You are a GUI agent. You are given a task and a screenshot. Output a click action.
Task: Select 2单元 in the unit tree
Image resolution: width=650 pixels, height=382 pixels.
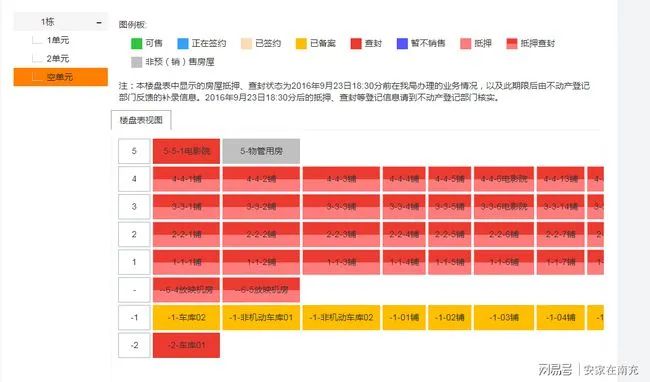pyautogui.click(x=58, y=58)
